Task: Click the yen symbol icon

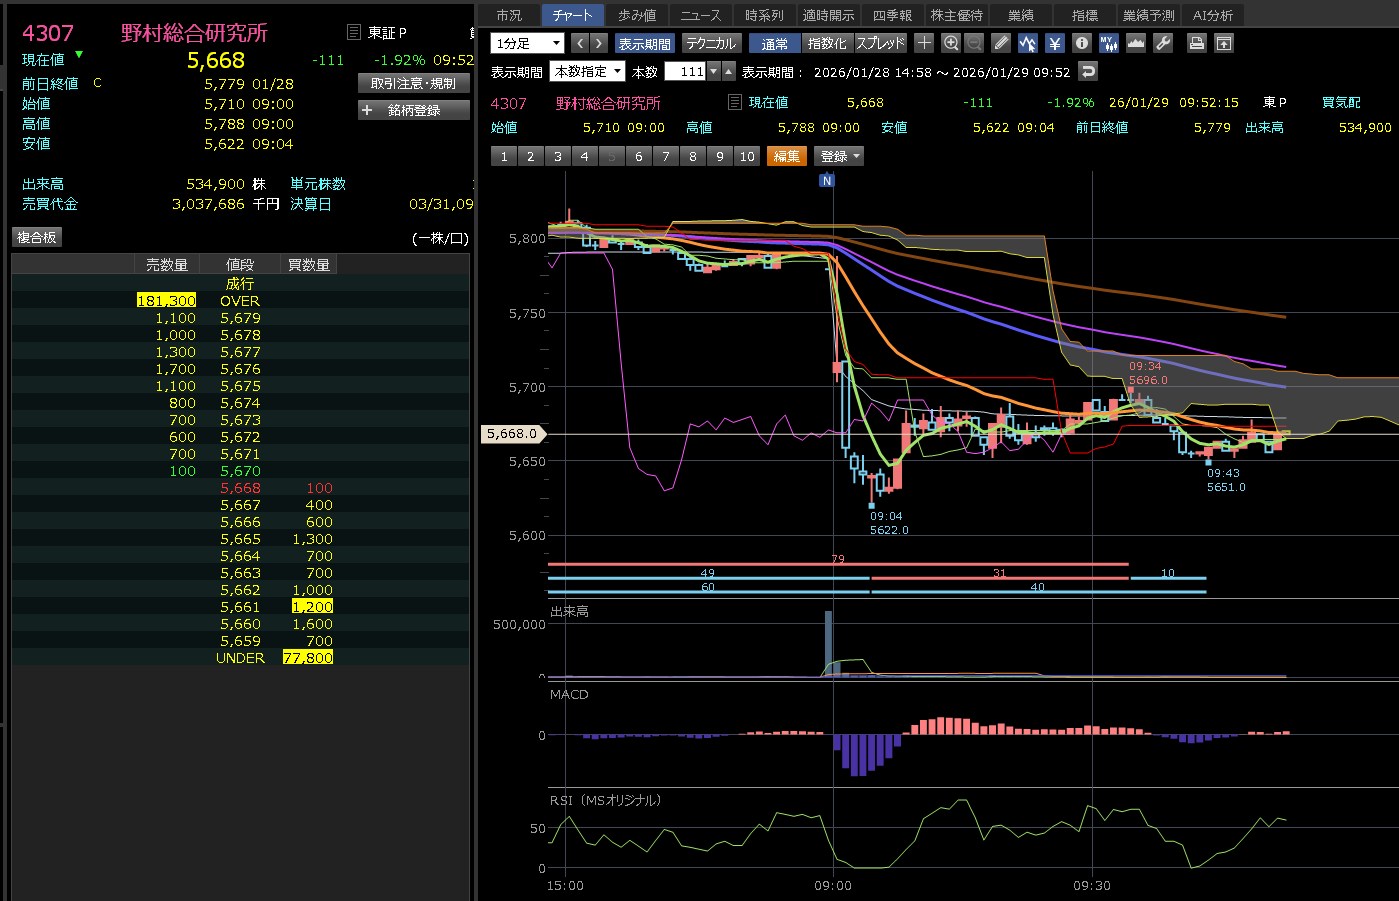Action: tap(1054, 43)
